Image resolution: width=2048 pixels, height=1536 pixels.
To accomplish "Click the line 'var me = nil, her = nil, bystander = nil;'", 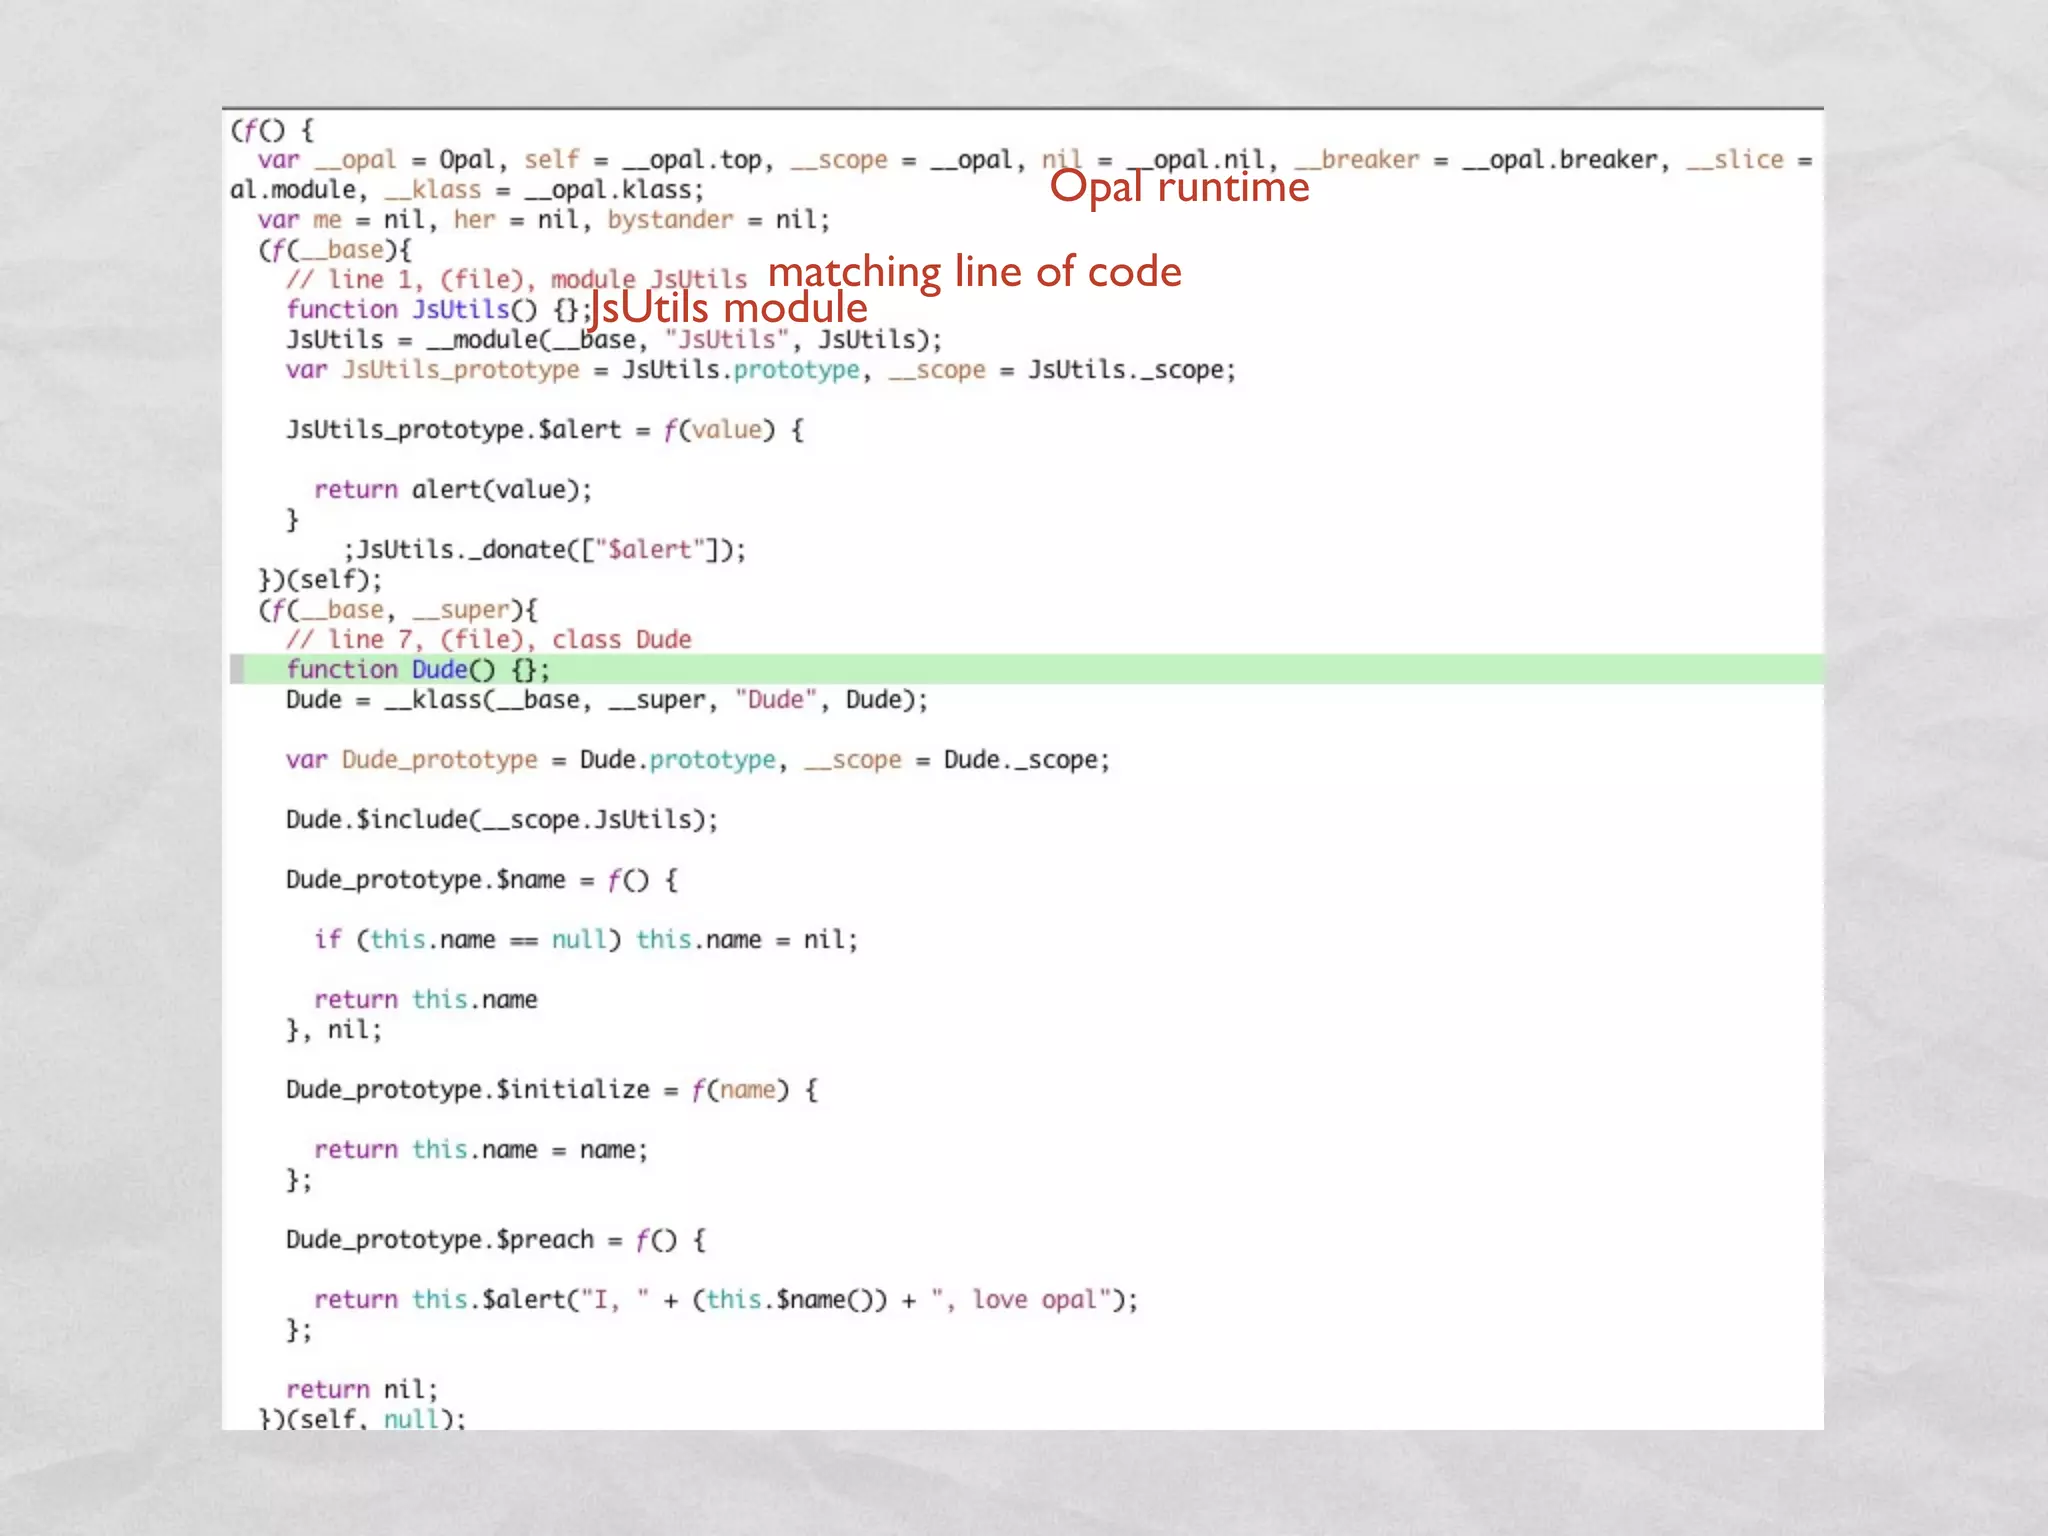I will 544,219.
